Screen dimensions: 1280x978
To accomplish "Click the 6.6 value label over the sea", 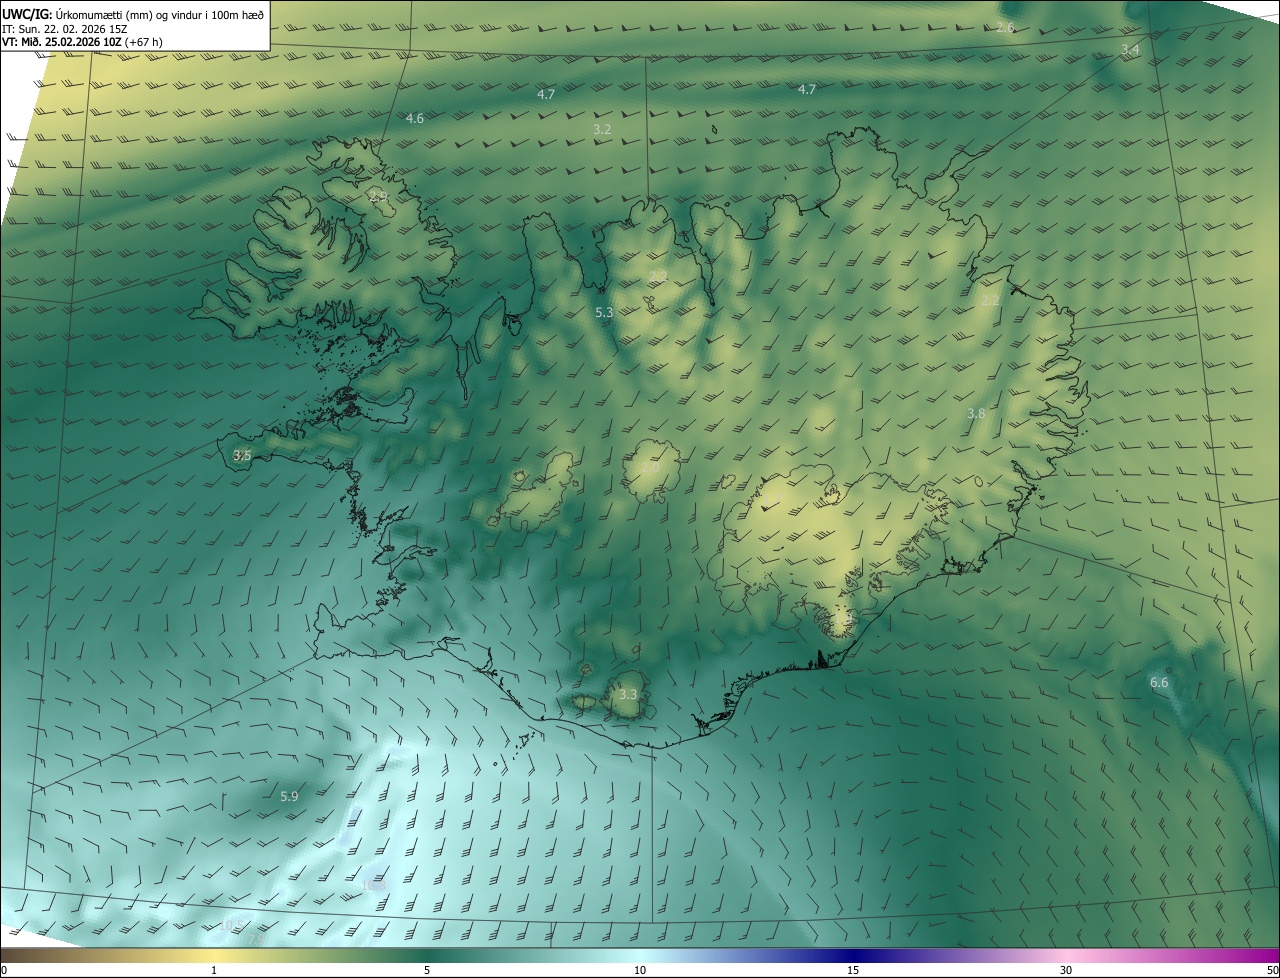I will (1159, 683).
